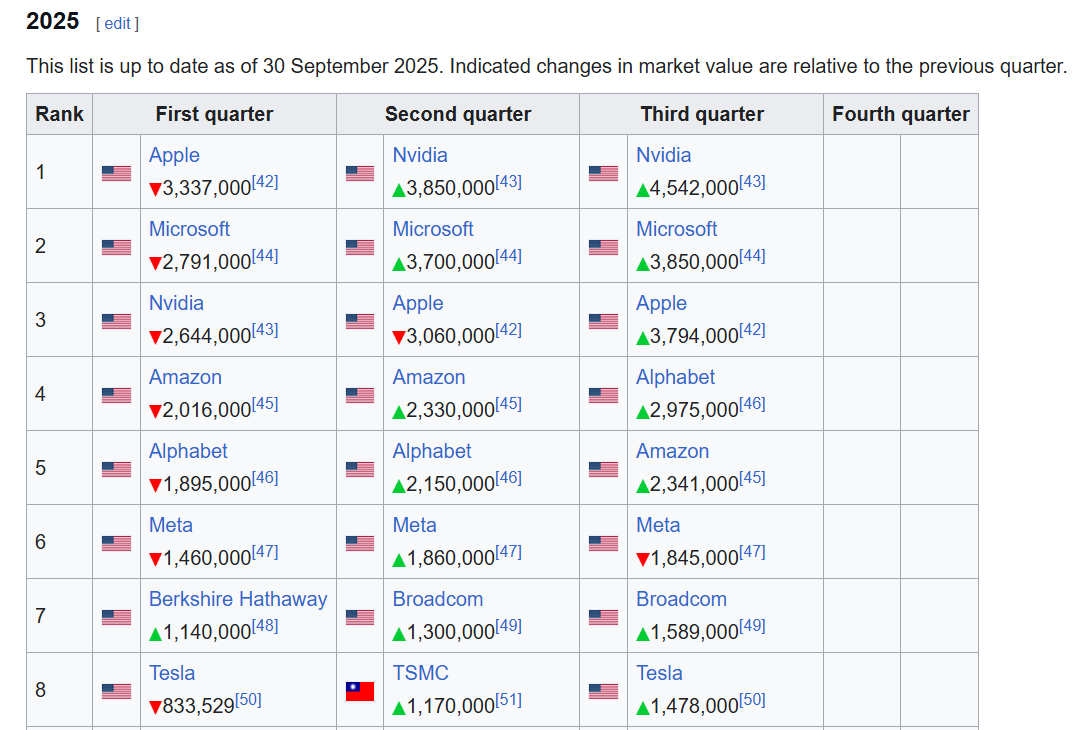This screenshot has height=730, width=1082.
Task: Click the US flag beside Second quarter Apple
Action: pos(360,321)
